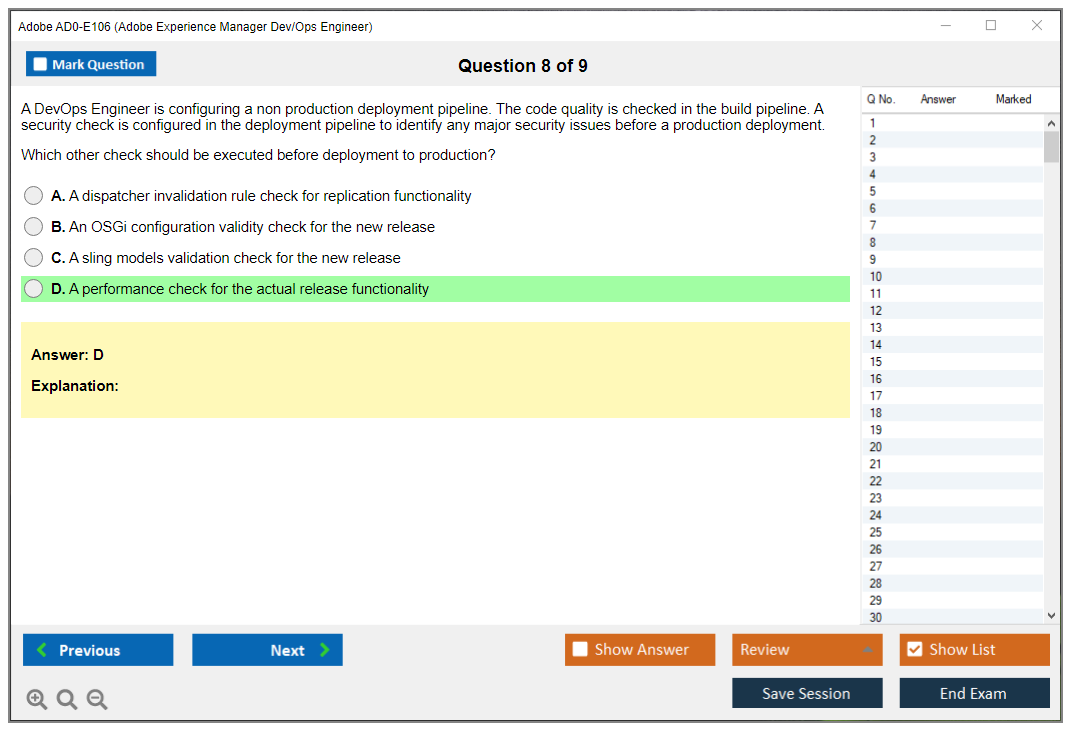The image size is (1075, 735).
Task: Toggle the Mark Question checkbox
Action: coord(41,65)
